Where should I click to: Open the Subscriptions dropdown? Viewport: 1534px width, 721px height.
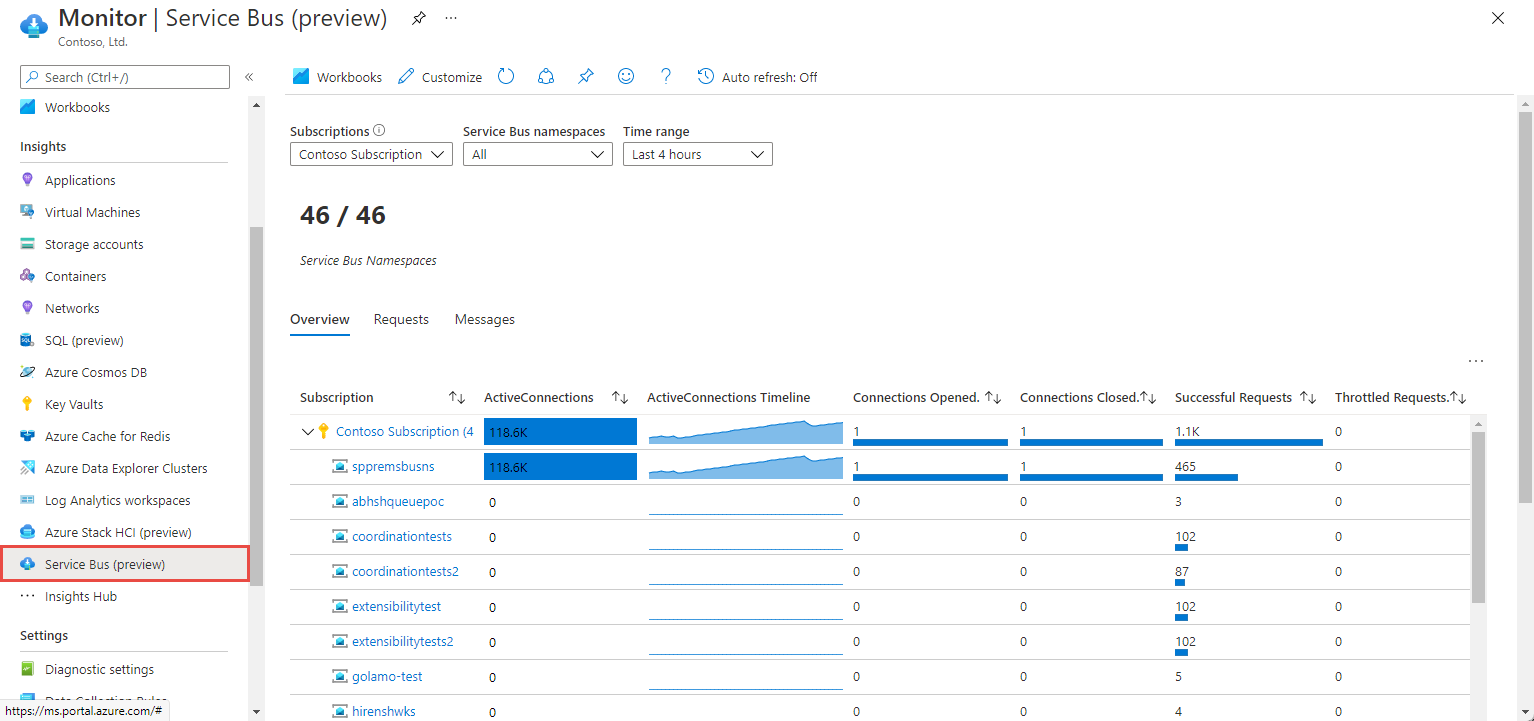[371, 155]
